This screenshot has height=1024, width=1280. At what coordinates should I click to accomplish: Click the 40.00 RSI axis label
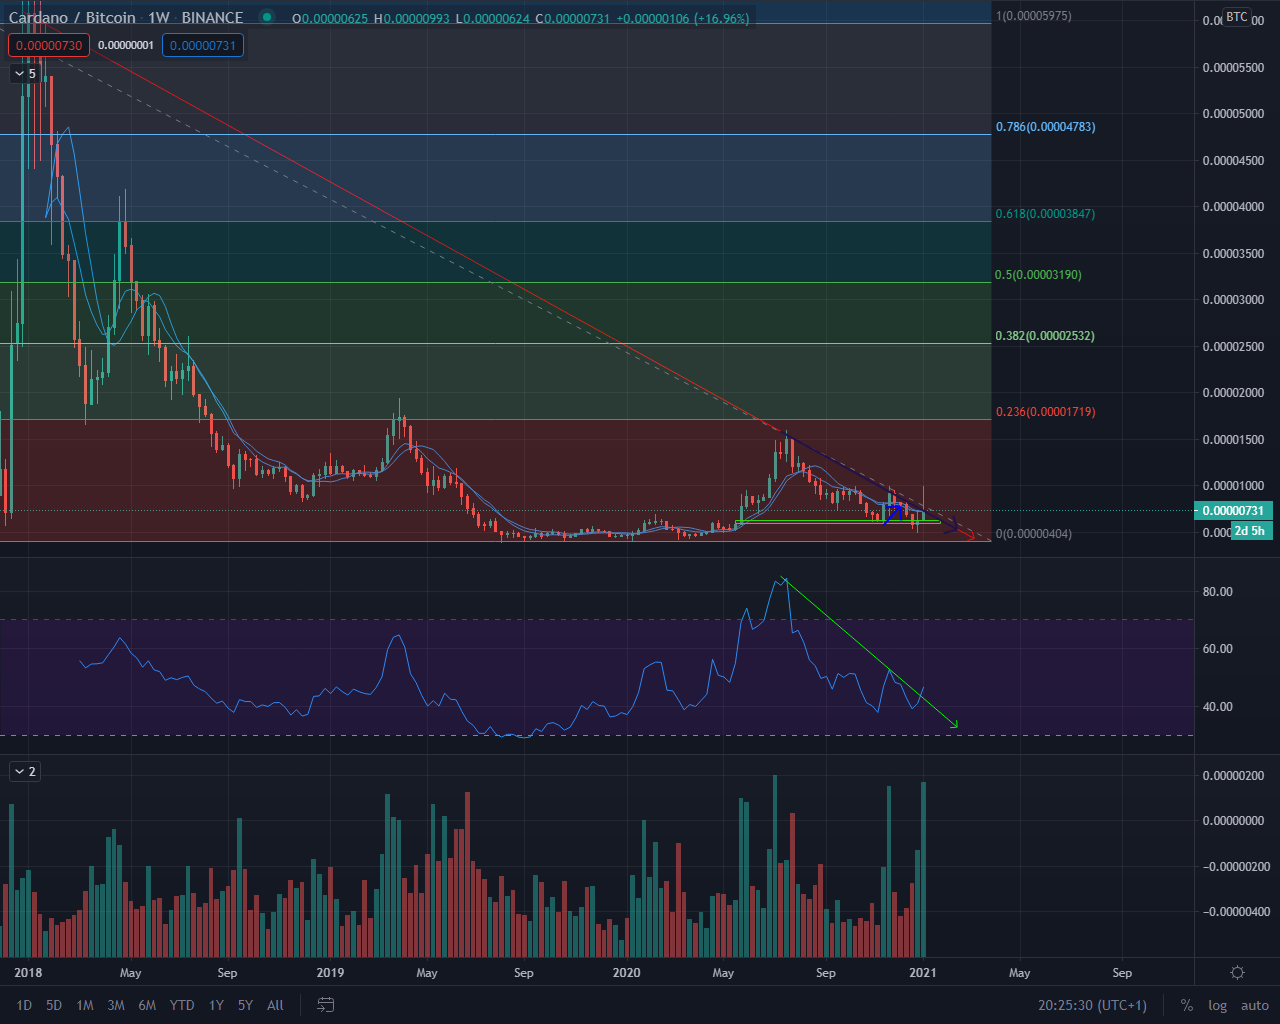[1218, 707]
